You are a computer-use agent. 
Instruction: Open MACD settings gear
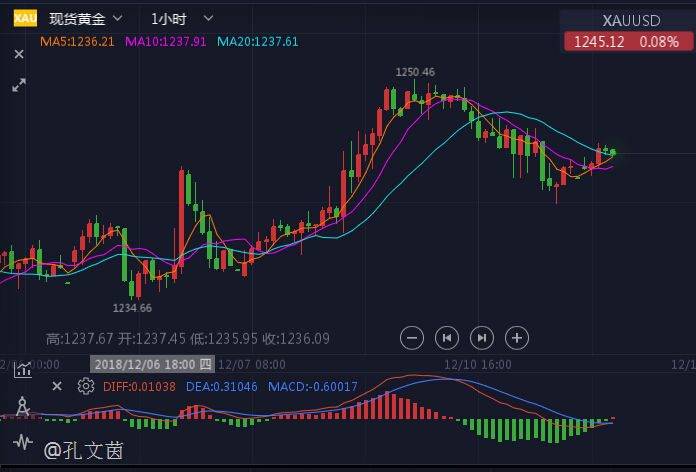[86, 386]
